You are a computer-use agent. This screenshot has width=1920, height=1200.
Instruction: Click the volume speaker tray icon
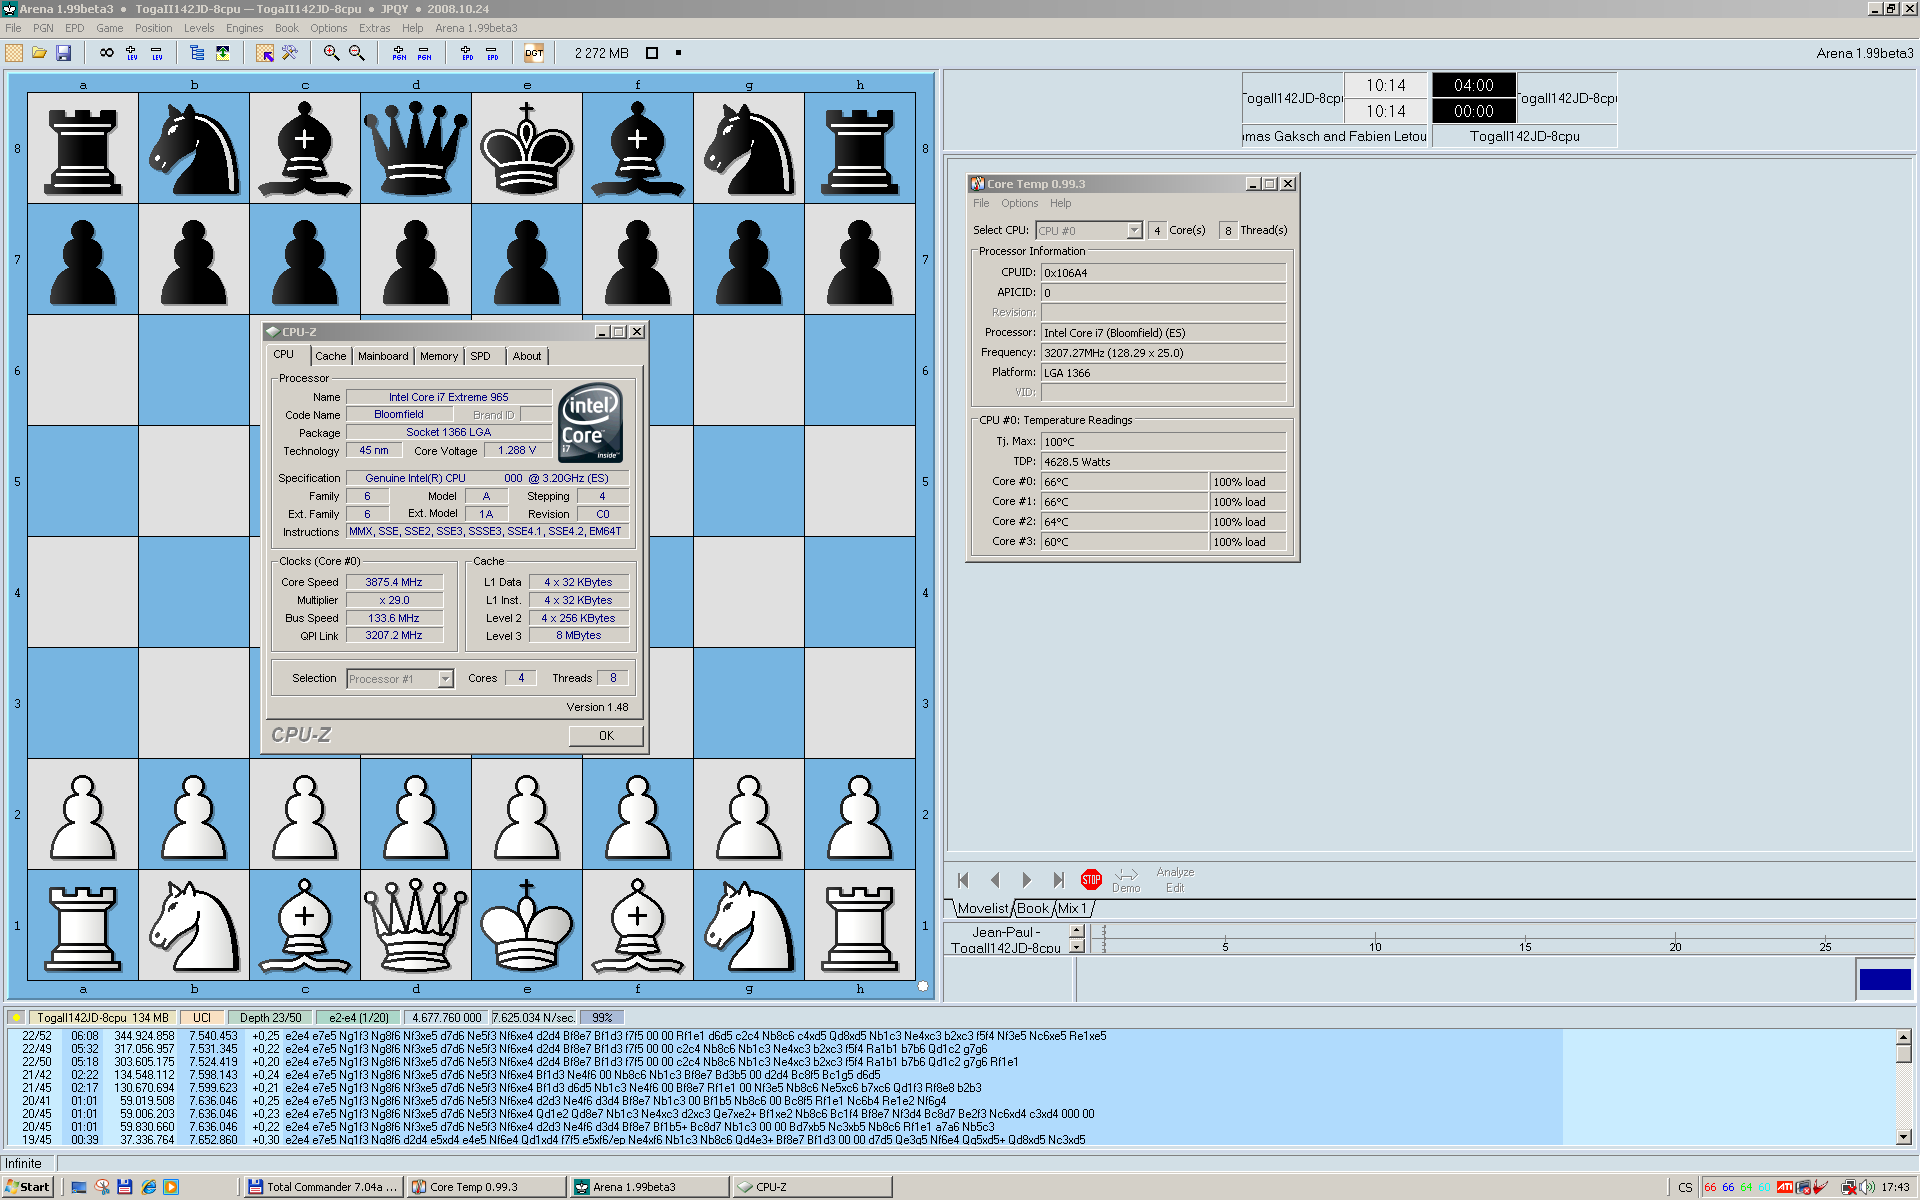[x=1866, y=1187]
